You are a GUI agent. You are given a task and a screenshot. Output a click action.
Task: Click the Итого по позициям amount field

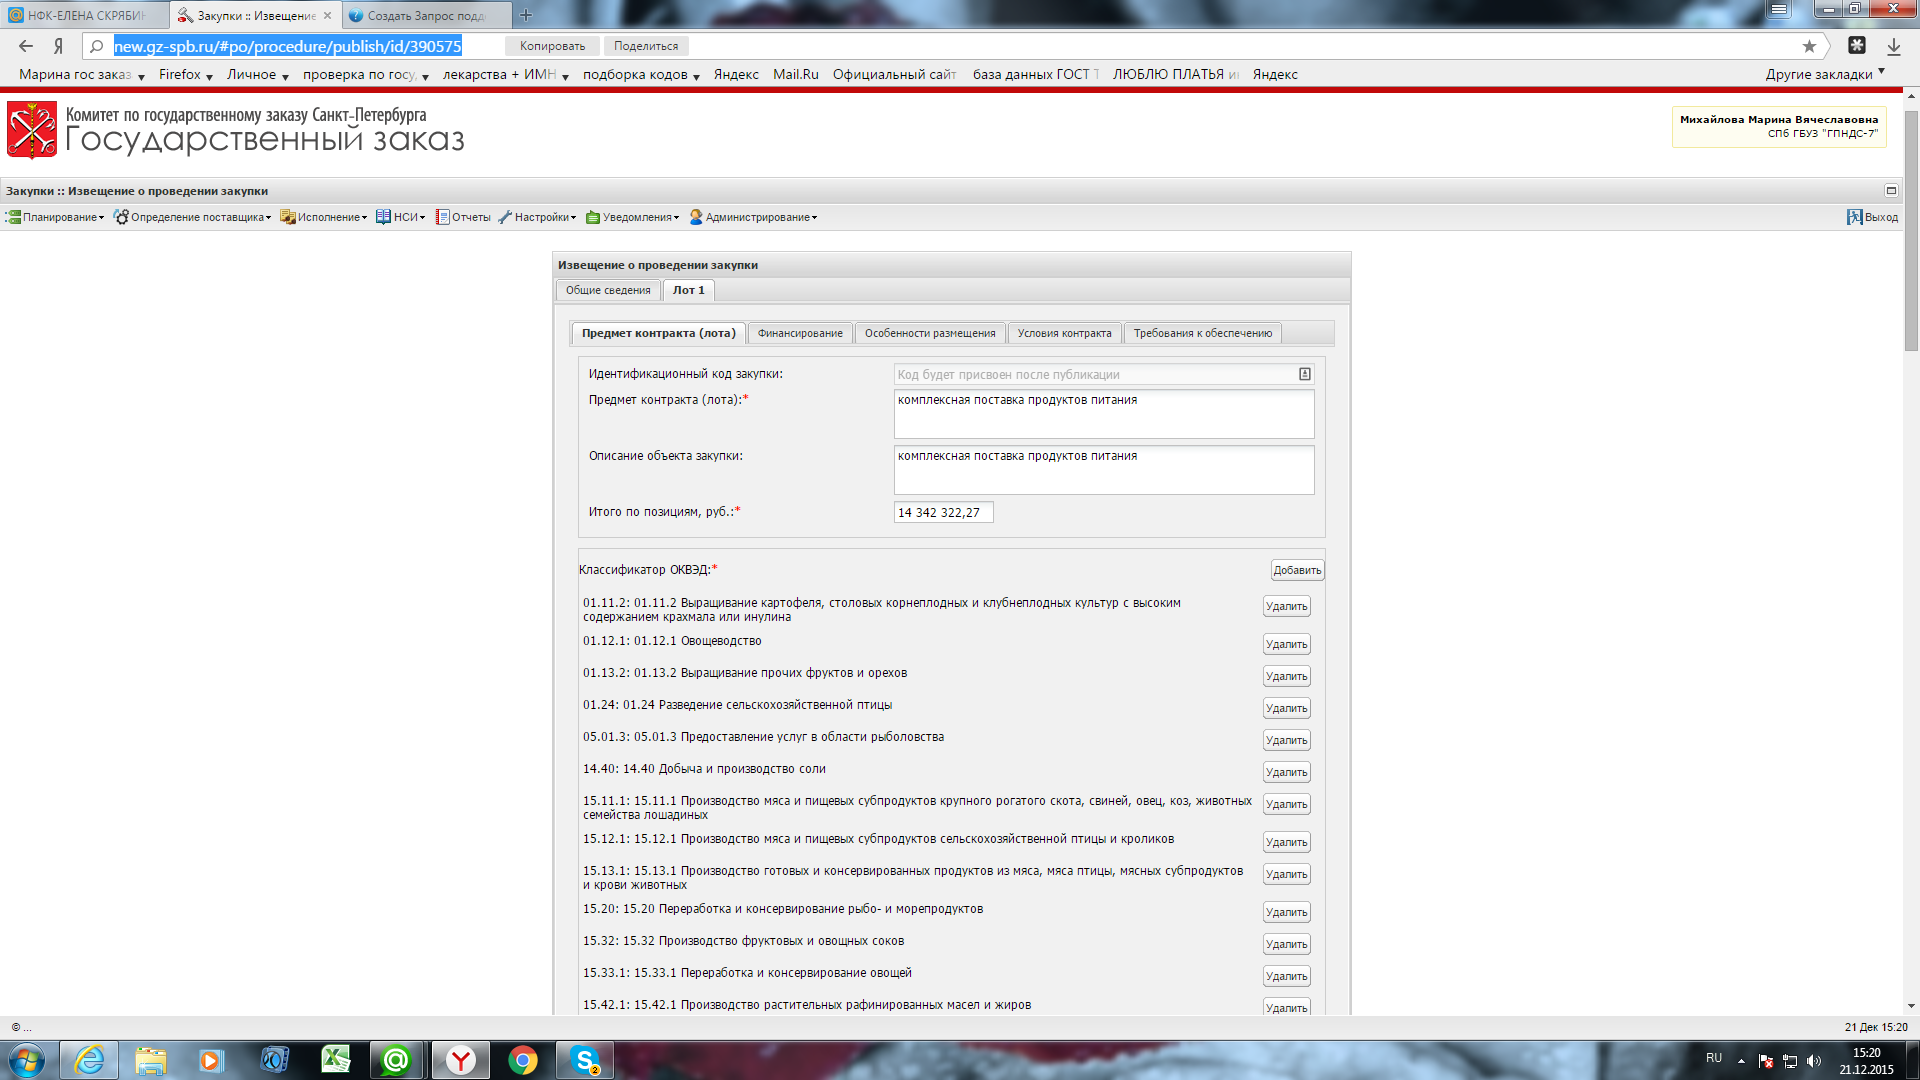(x=942, y=512)
